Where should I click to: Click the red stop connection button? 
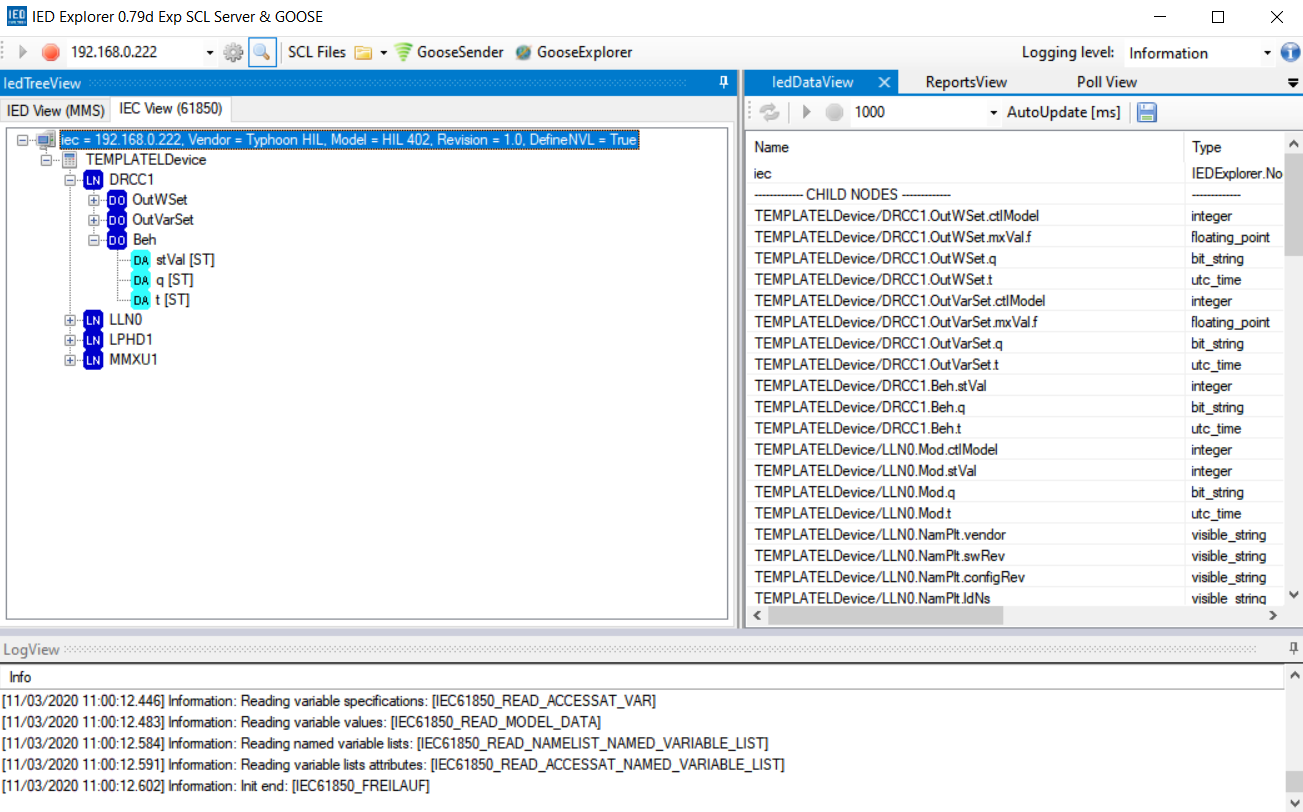coord(51,53)
